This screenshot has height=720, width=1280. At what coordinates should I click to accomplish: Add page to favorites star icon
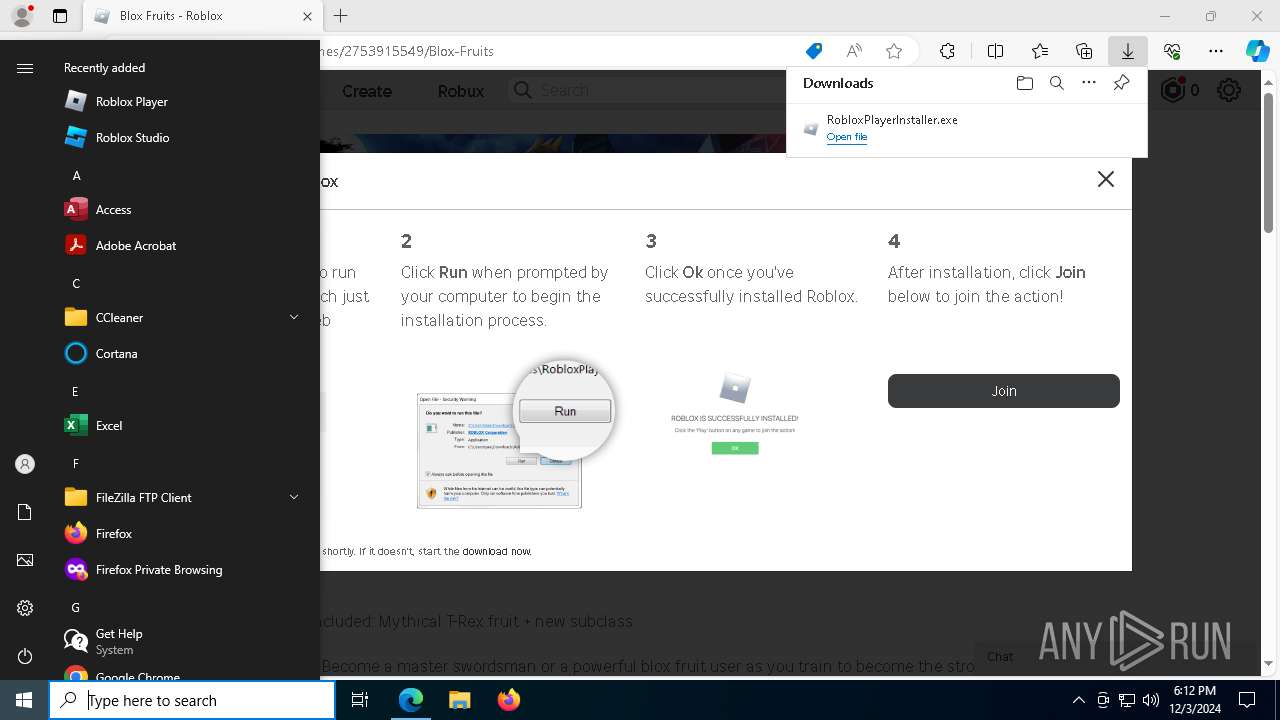(x=894, y=51)
